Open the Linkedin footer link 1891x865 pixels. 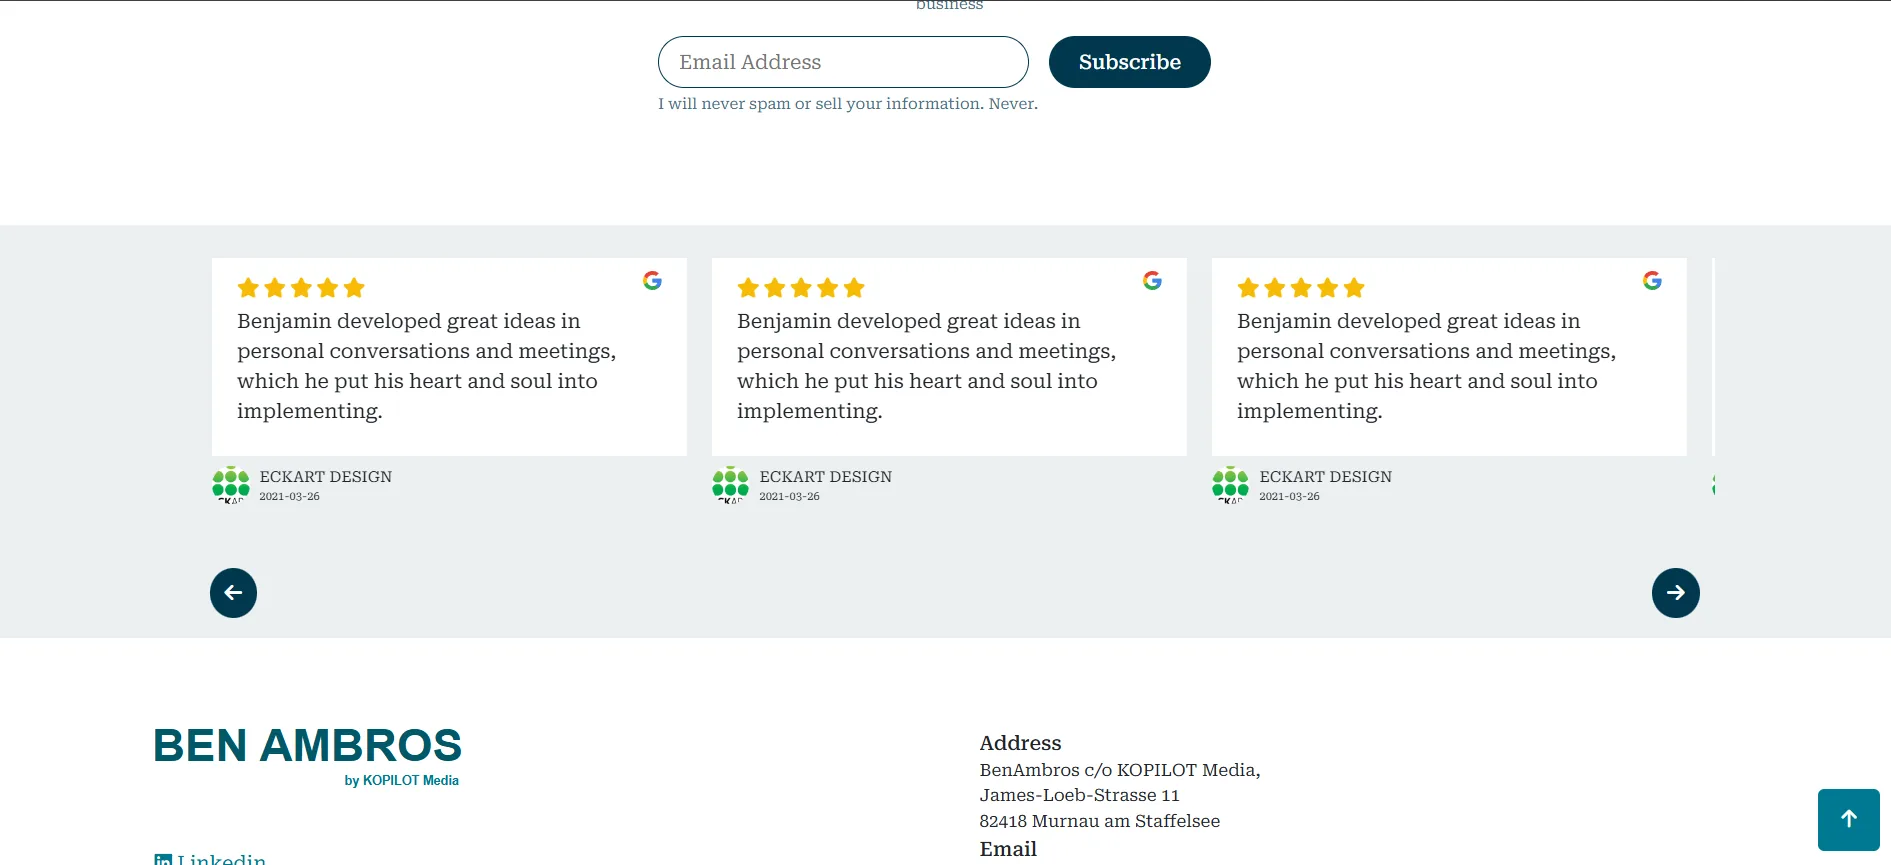(x=222, y=859)
